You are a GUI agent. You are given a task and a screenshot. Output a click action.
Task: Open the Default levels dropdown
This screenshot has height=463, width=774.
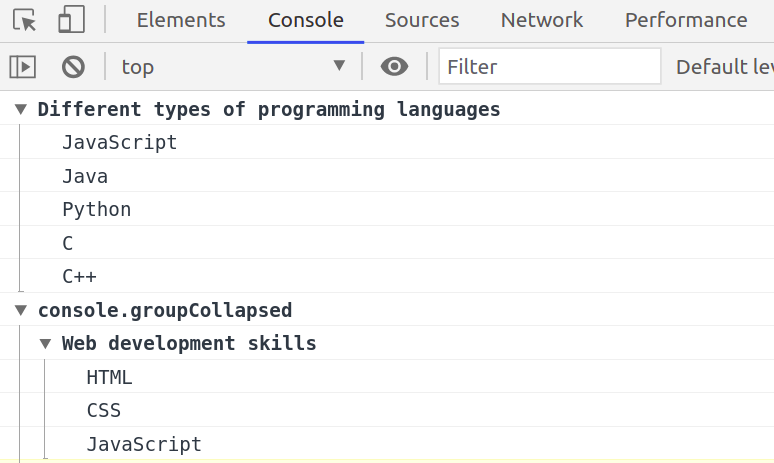[x=725, y=67]
